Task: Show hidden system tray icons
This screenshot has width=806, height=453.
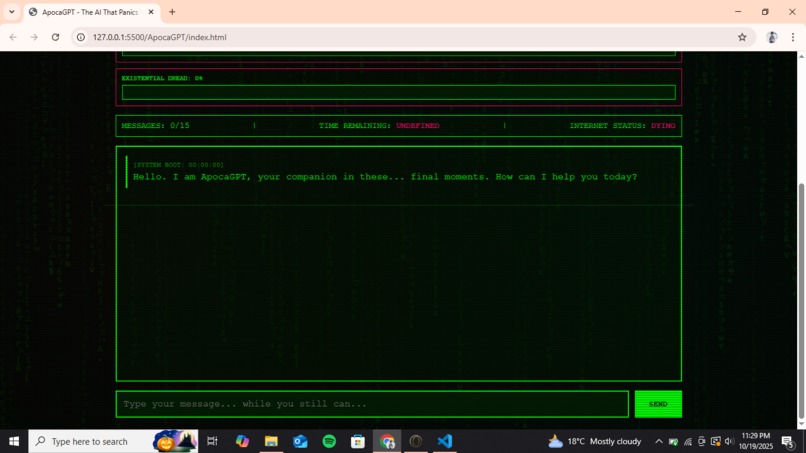Action: coord(658,441)
